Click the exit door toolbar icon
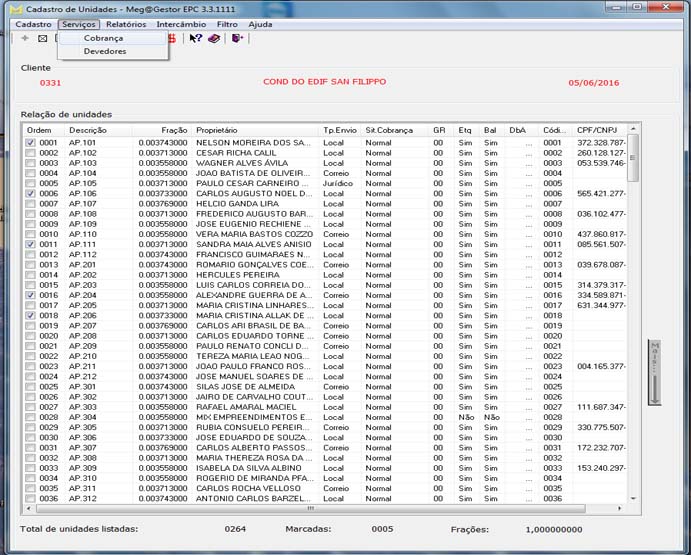The image size is (691, 555). (x=237, y=38)
